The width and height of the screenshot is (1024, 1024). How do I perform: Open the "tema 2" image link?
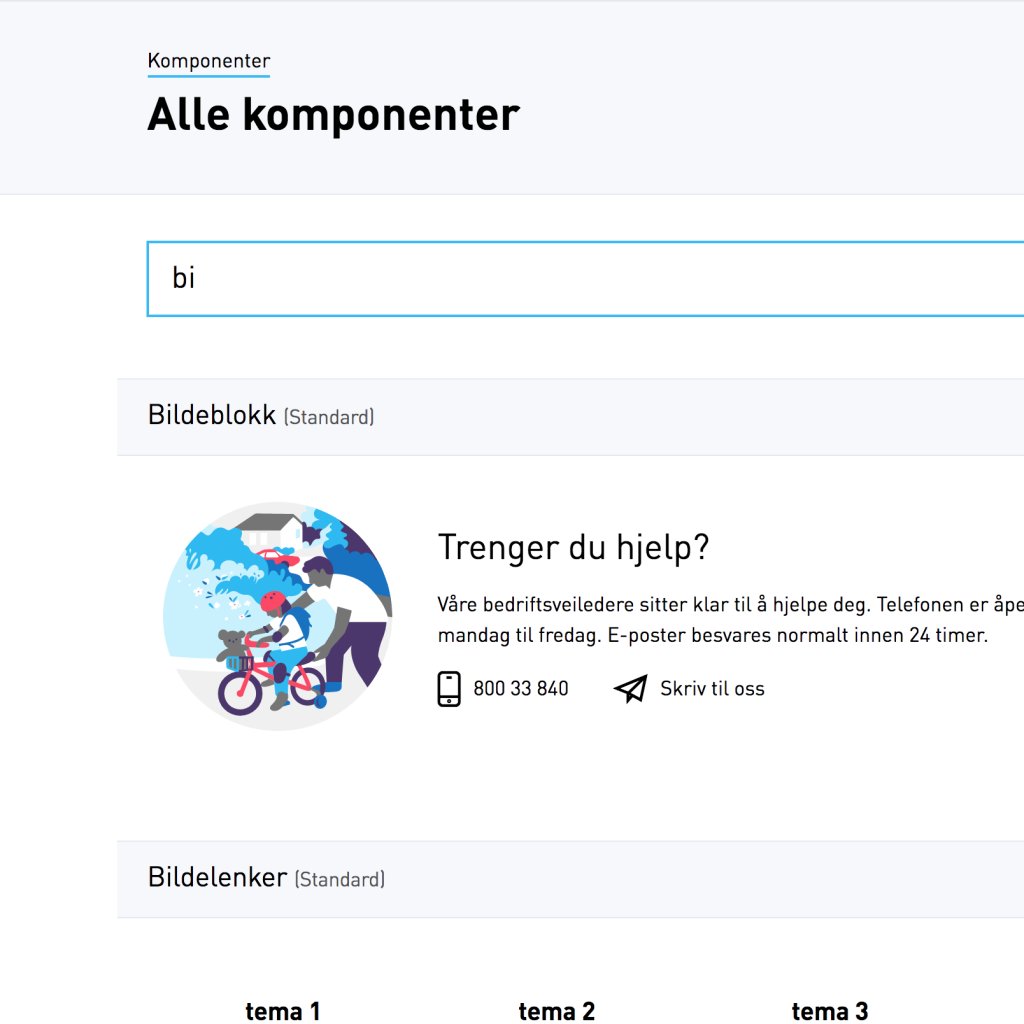click(x=556, y=1011)
